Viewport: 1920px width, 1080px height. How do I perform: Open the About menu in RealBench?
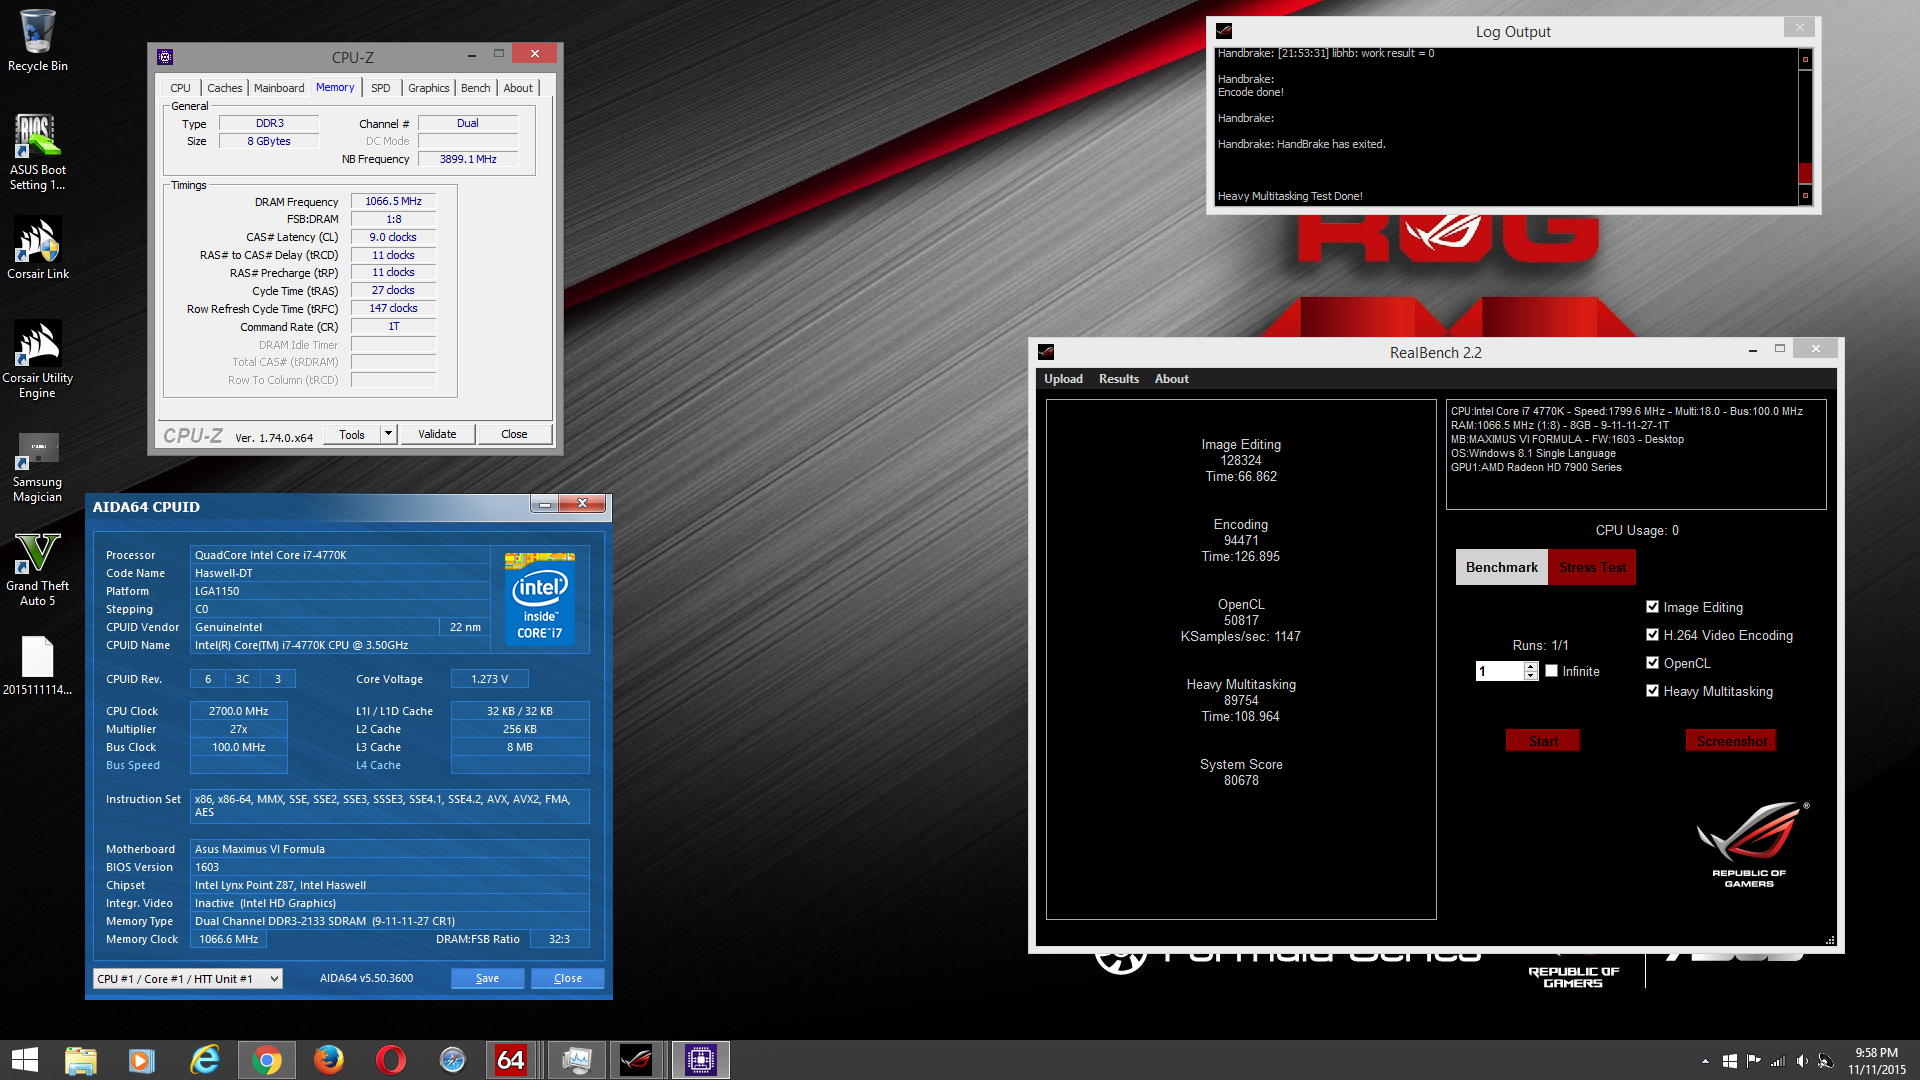(x=1172, y=379)
